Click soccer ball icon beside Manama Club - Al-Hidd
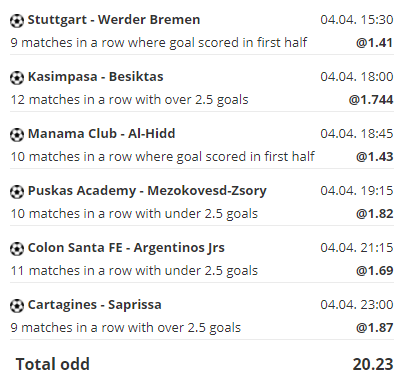Image resolution: width=402 pixels, height=378 pixels. [x=17, y=135]
